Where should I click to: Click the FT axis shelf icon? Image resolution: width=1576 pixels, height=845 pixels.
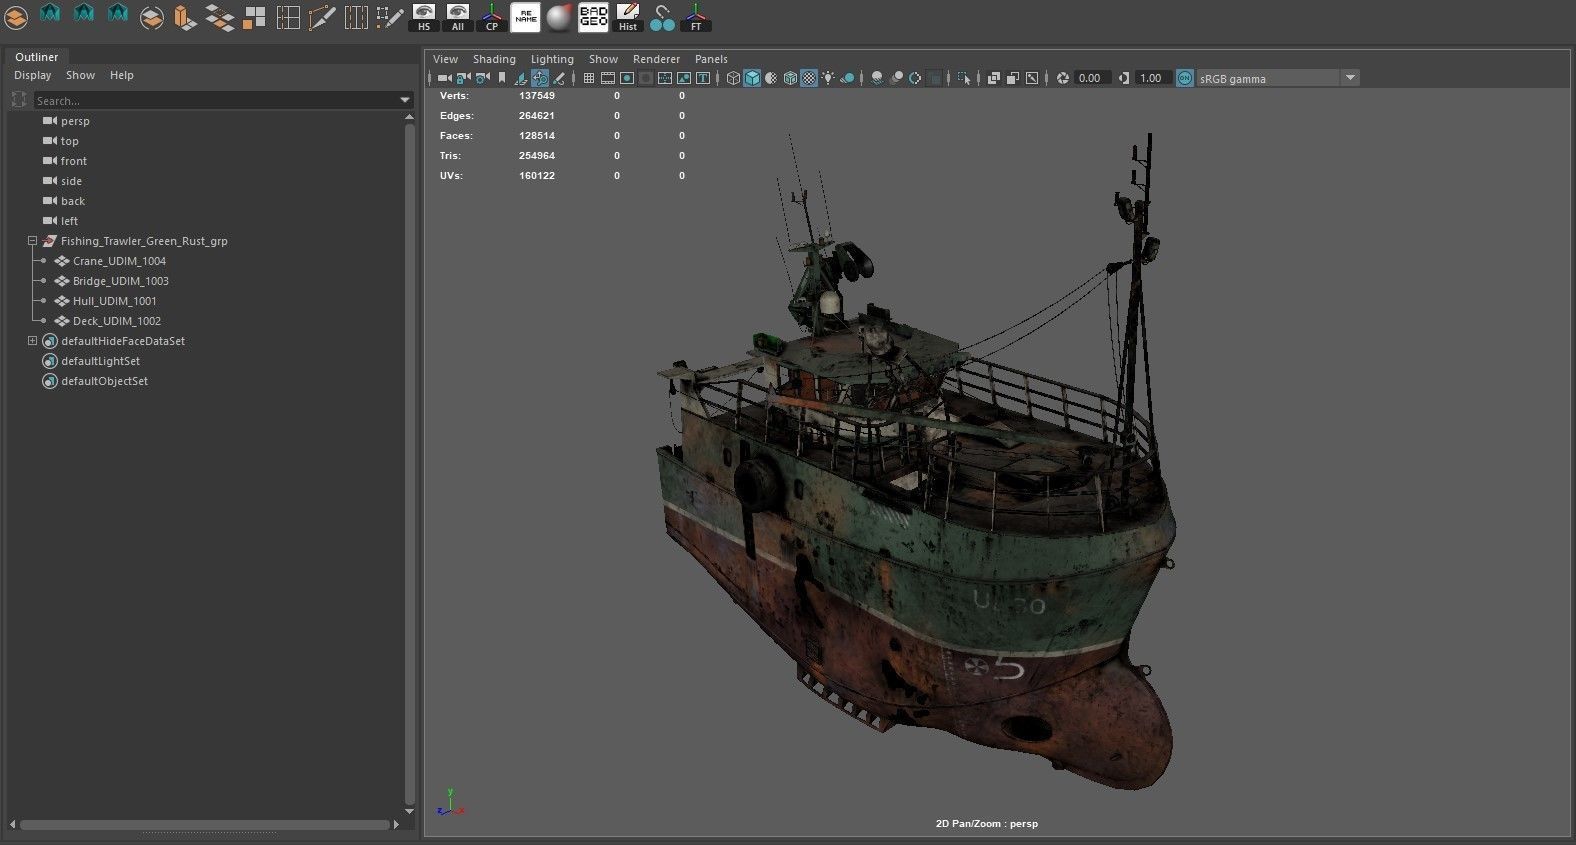[696, 17]
